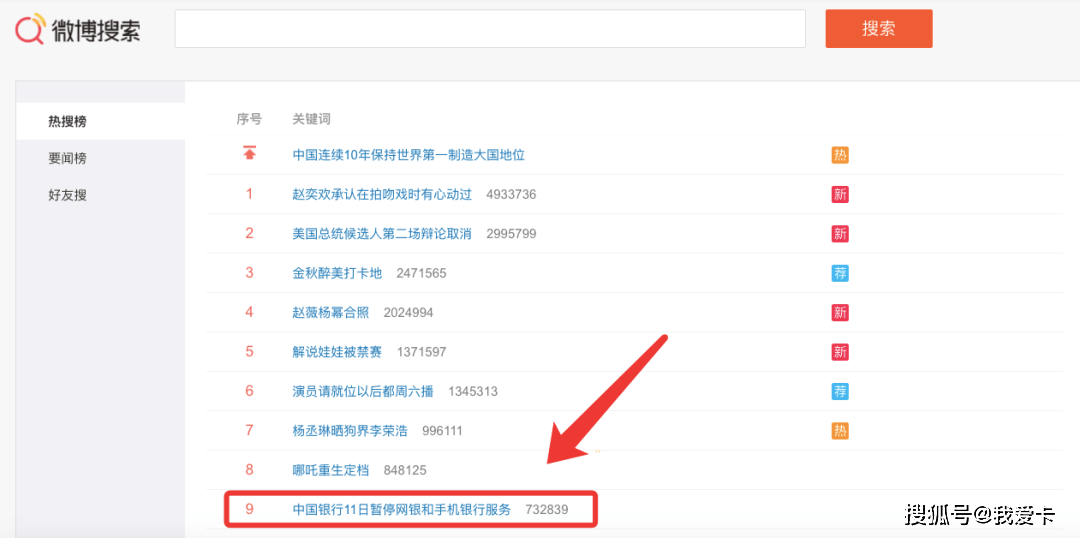Click rank number 3 in the list
This screenshot has height=538, width=1080.
249,273
